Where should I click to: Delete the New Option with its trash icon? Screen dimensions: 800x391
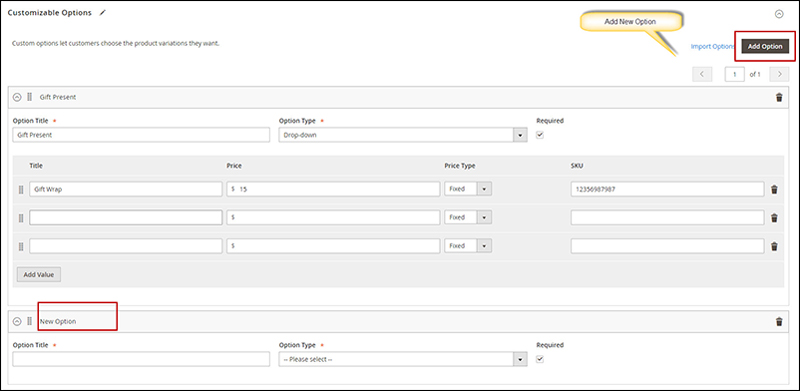[x=779, y=322]
